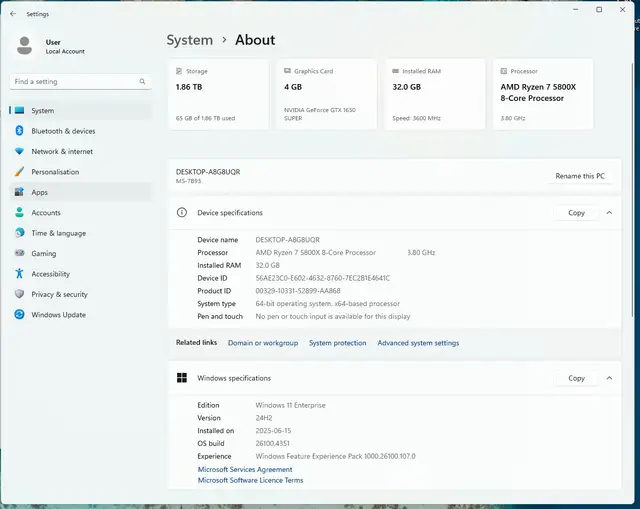Click the Personalisation paintbrush icon
The image size is (640, 509).
tap(19, 171)
